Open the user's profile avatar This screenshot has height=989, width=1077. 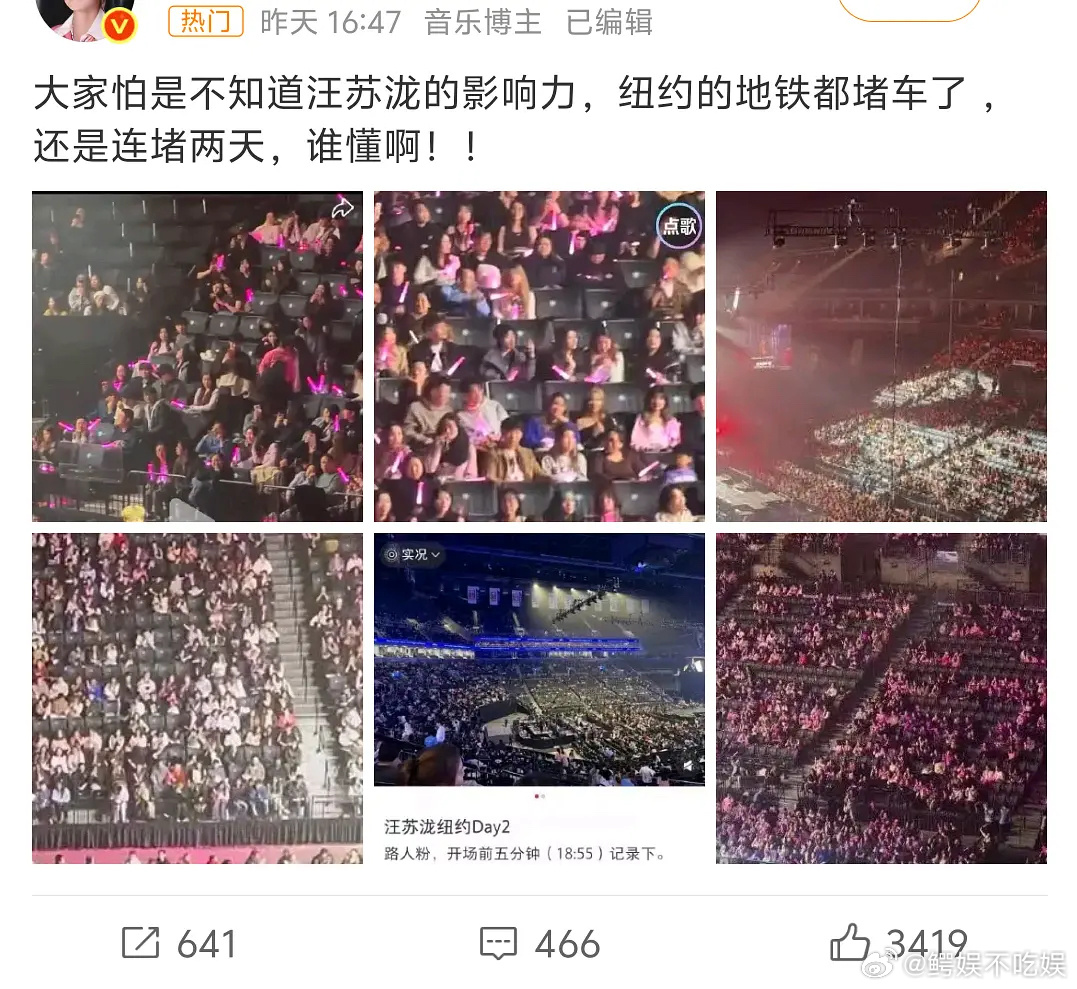pyautogui.click(x=86, y=17)
